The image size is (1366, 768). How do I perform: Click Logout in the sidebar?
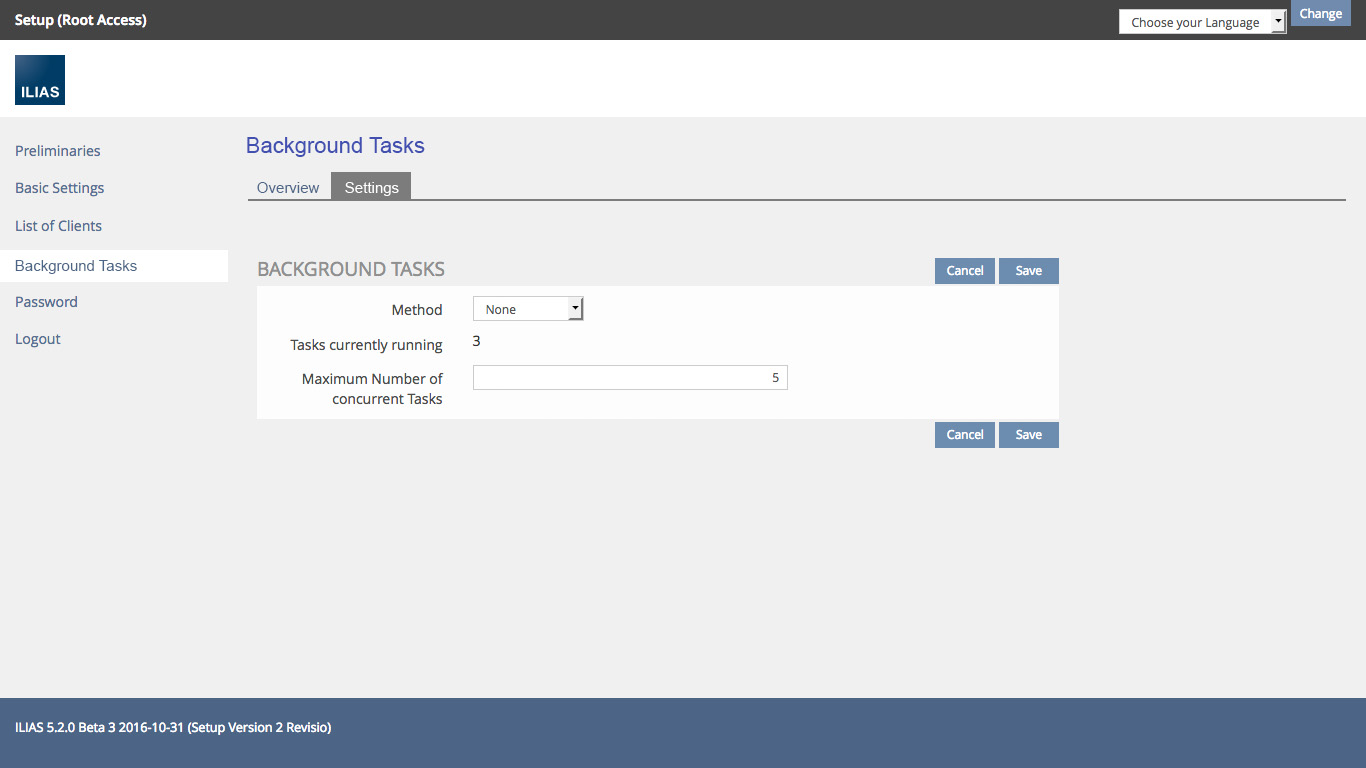(38, 339)
